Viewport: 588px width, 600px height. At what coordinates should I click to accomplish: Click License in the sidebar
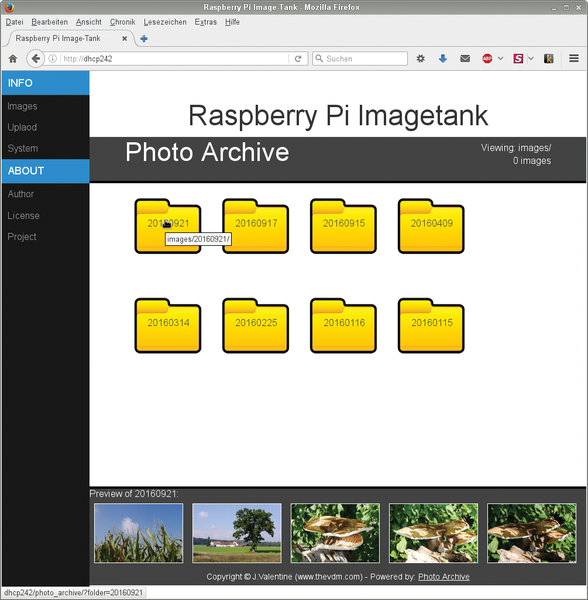pyautogui.click(x=23, y=216)
